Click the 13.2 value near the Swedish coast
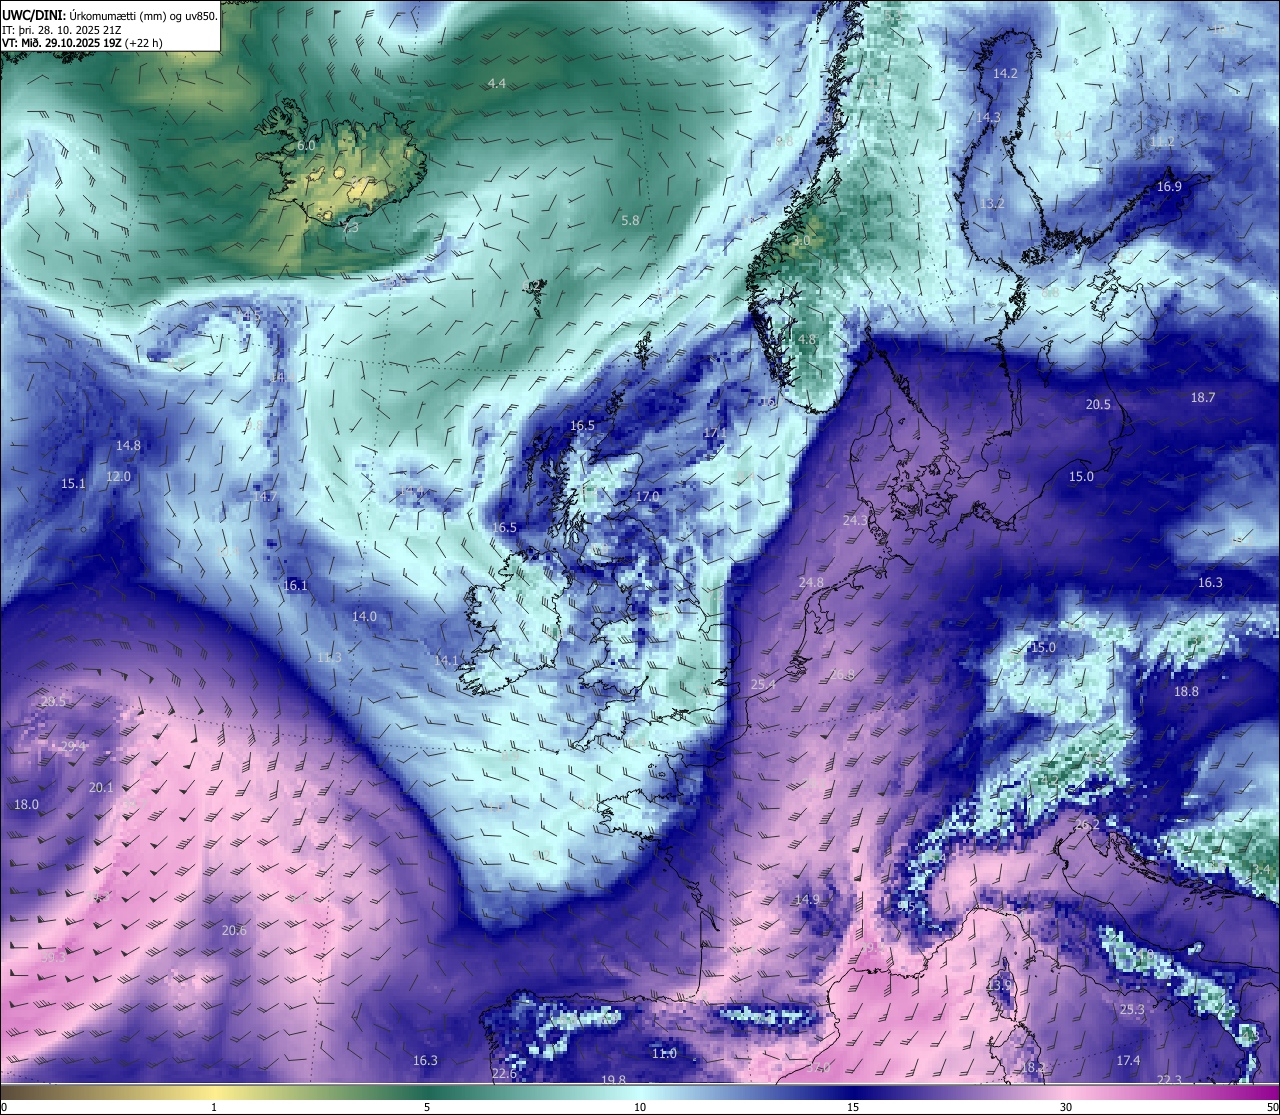1280x1115 pixels. [992, 203]
